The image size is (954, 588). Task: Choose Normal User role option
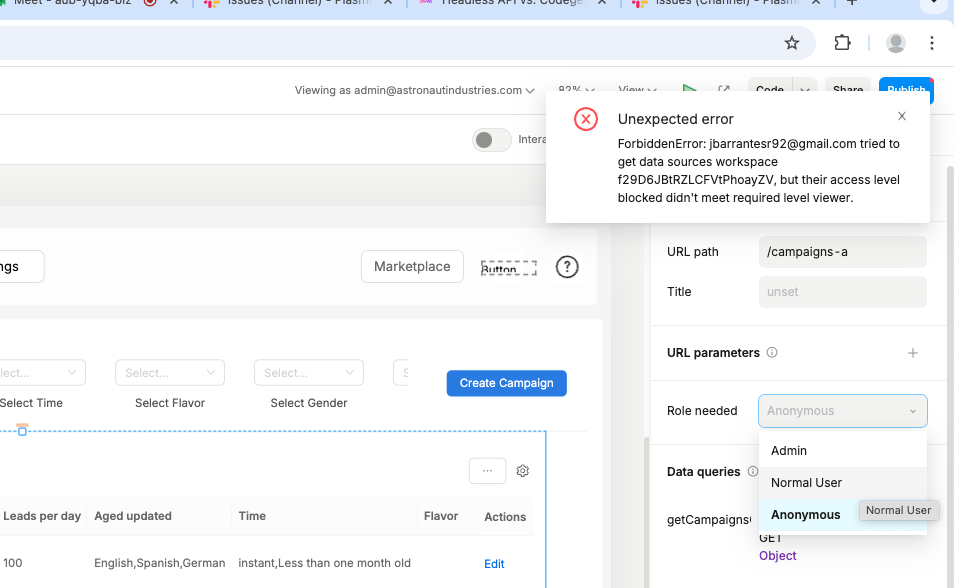click(806, 483)
